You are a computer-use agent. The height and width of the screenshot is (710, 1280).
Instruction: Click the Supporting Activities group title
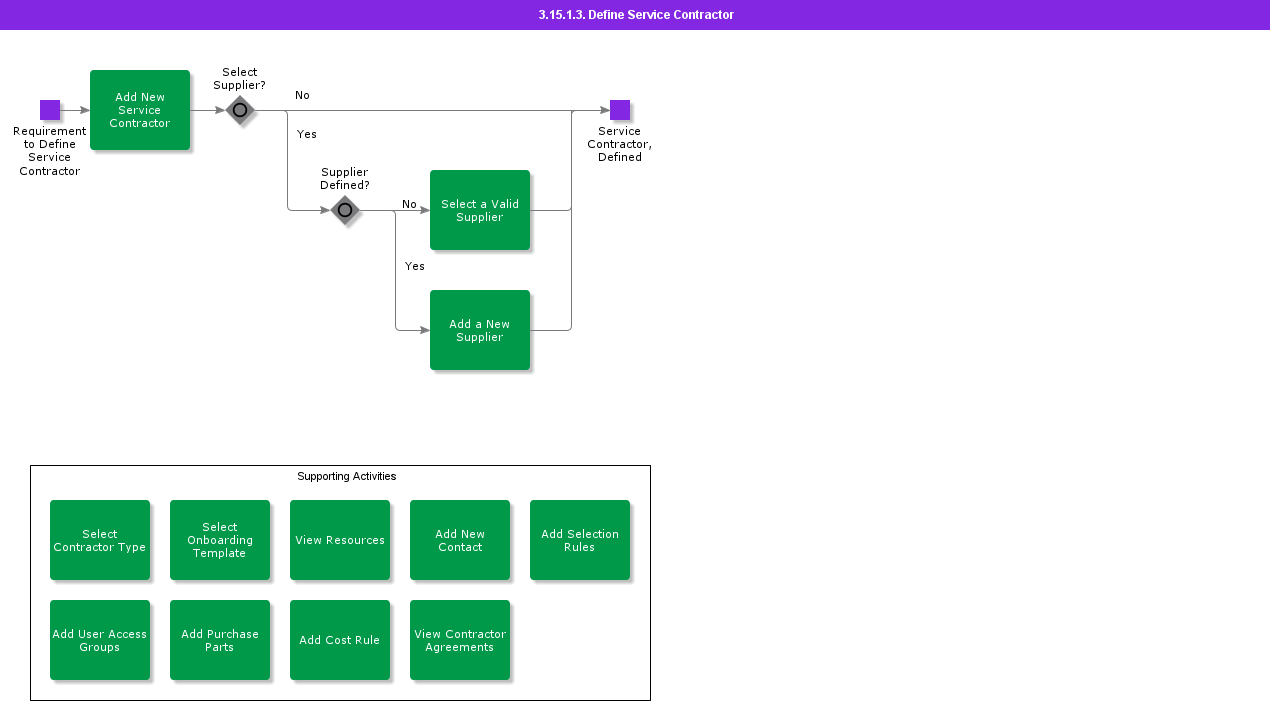346,476
